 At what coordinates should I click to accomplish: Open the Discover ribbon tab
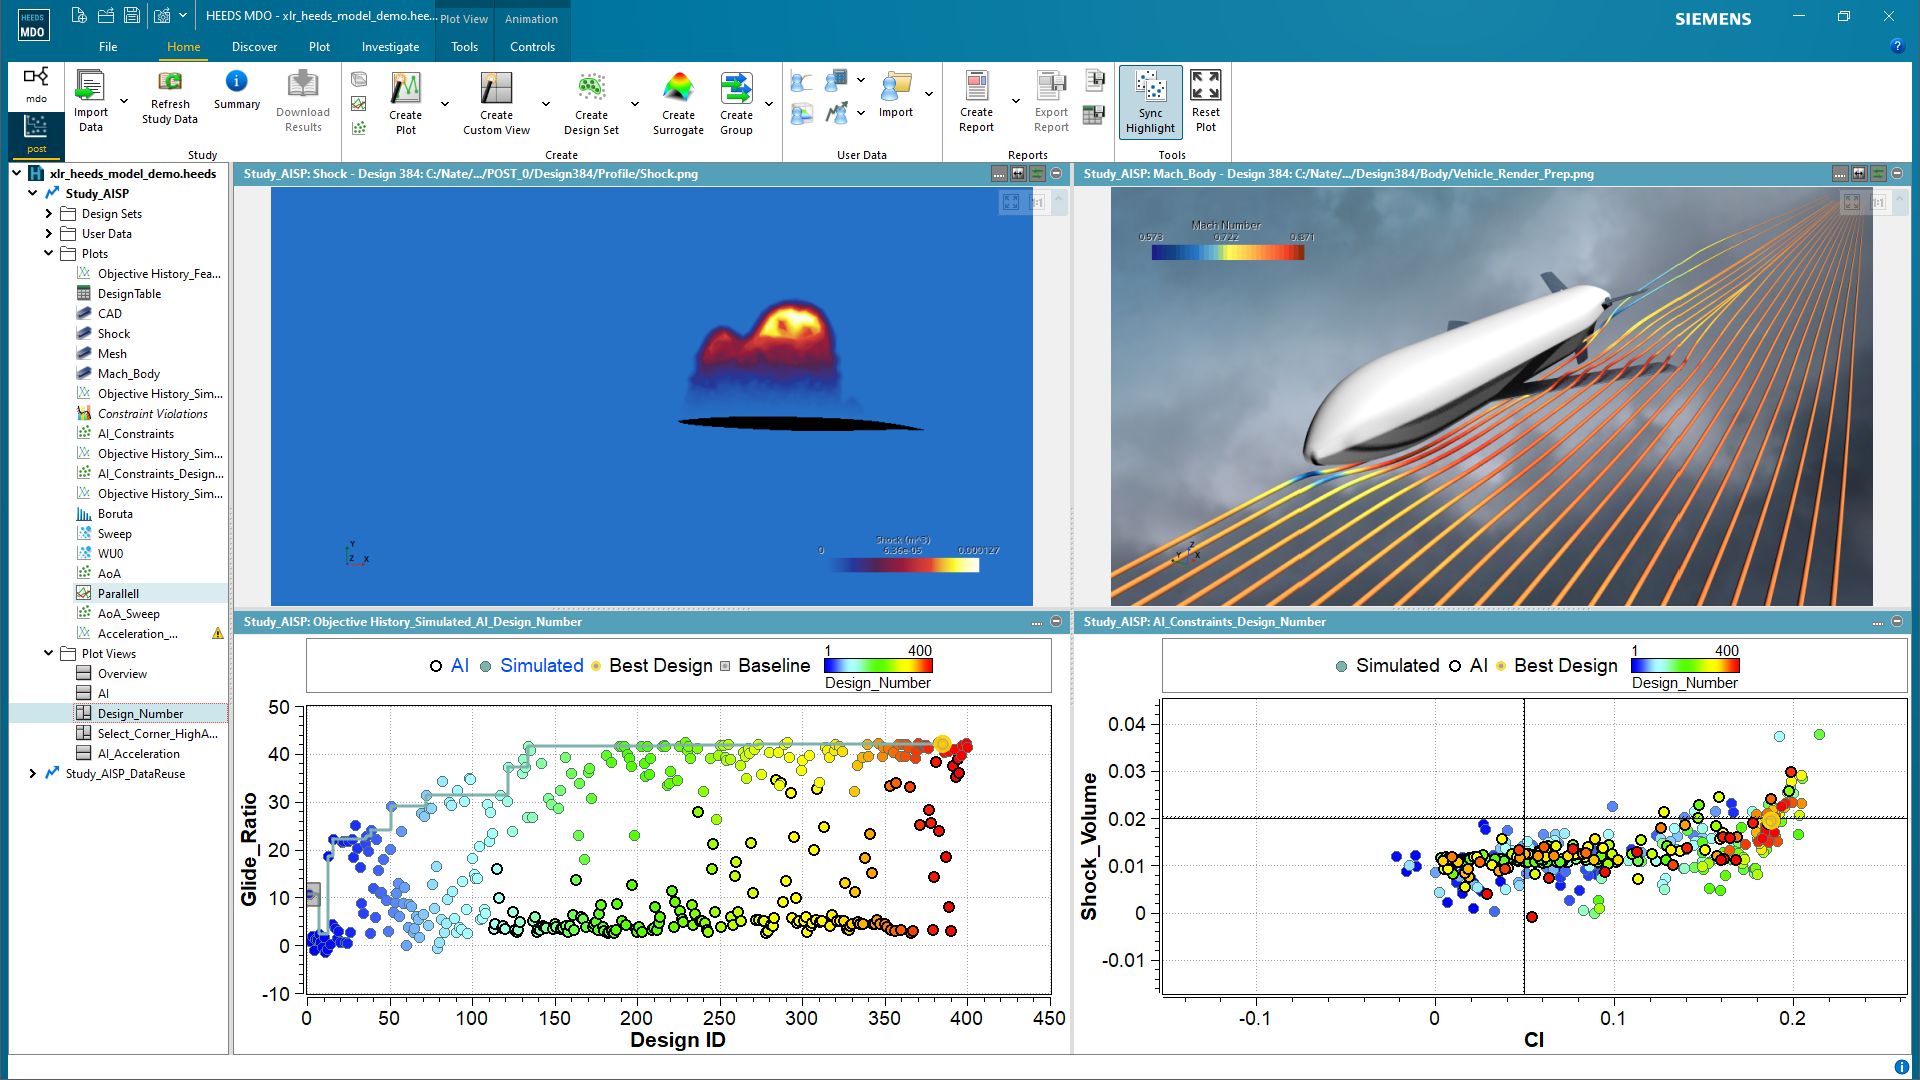(254, 47)
